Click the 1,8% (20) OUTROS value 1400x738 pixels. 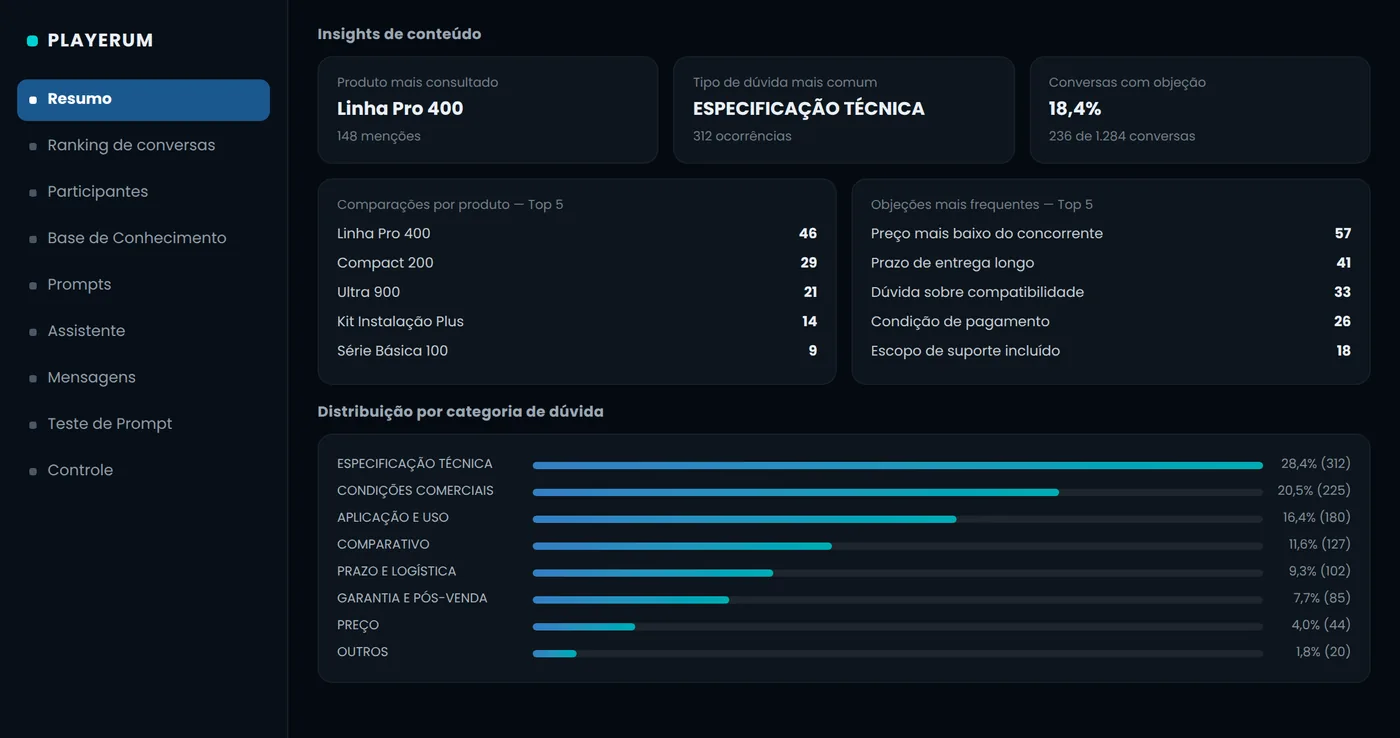click(x=1323, y=652)
